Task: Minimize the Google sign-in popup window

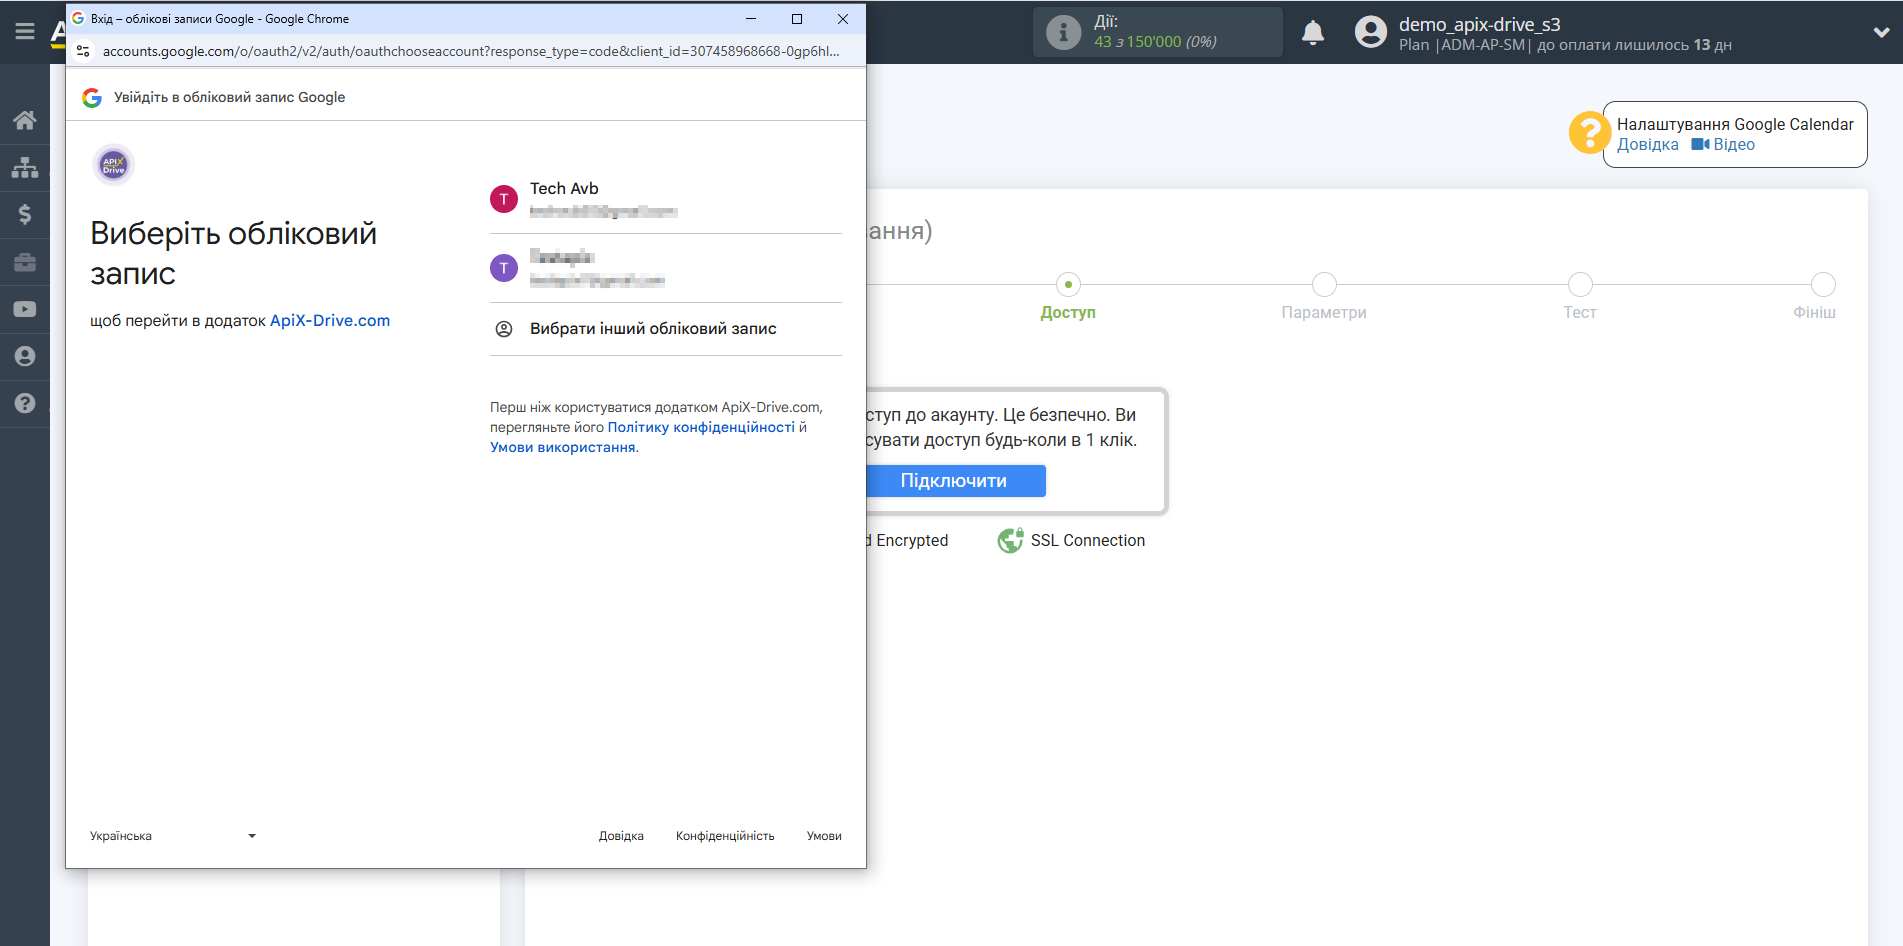Action: 751,19
